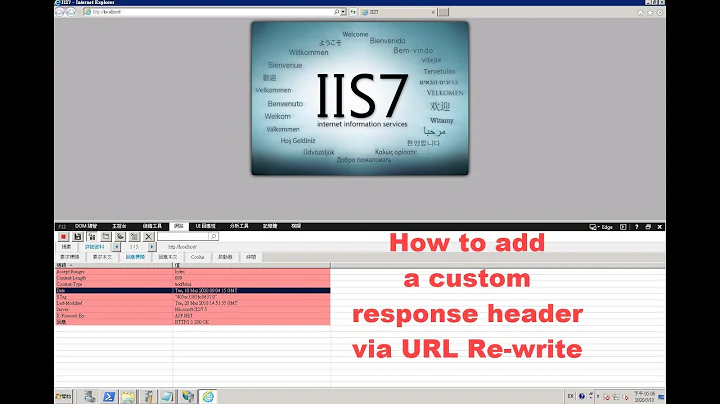Click the third icon in the network toolbar
Screen dimensions: 720x404
pos(92,236)
